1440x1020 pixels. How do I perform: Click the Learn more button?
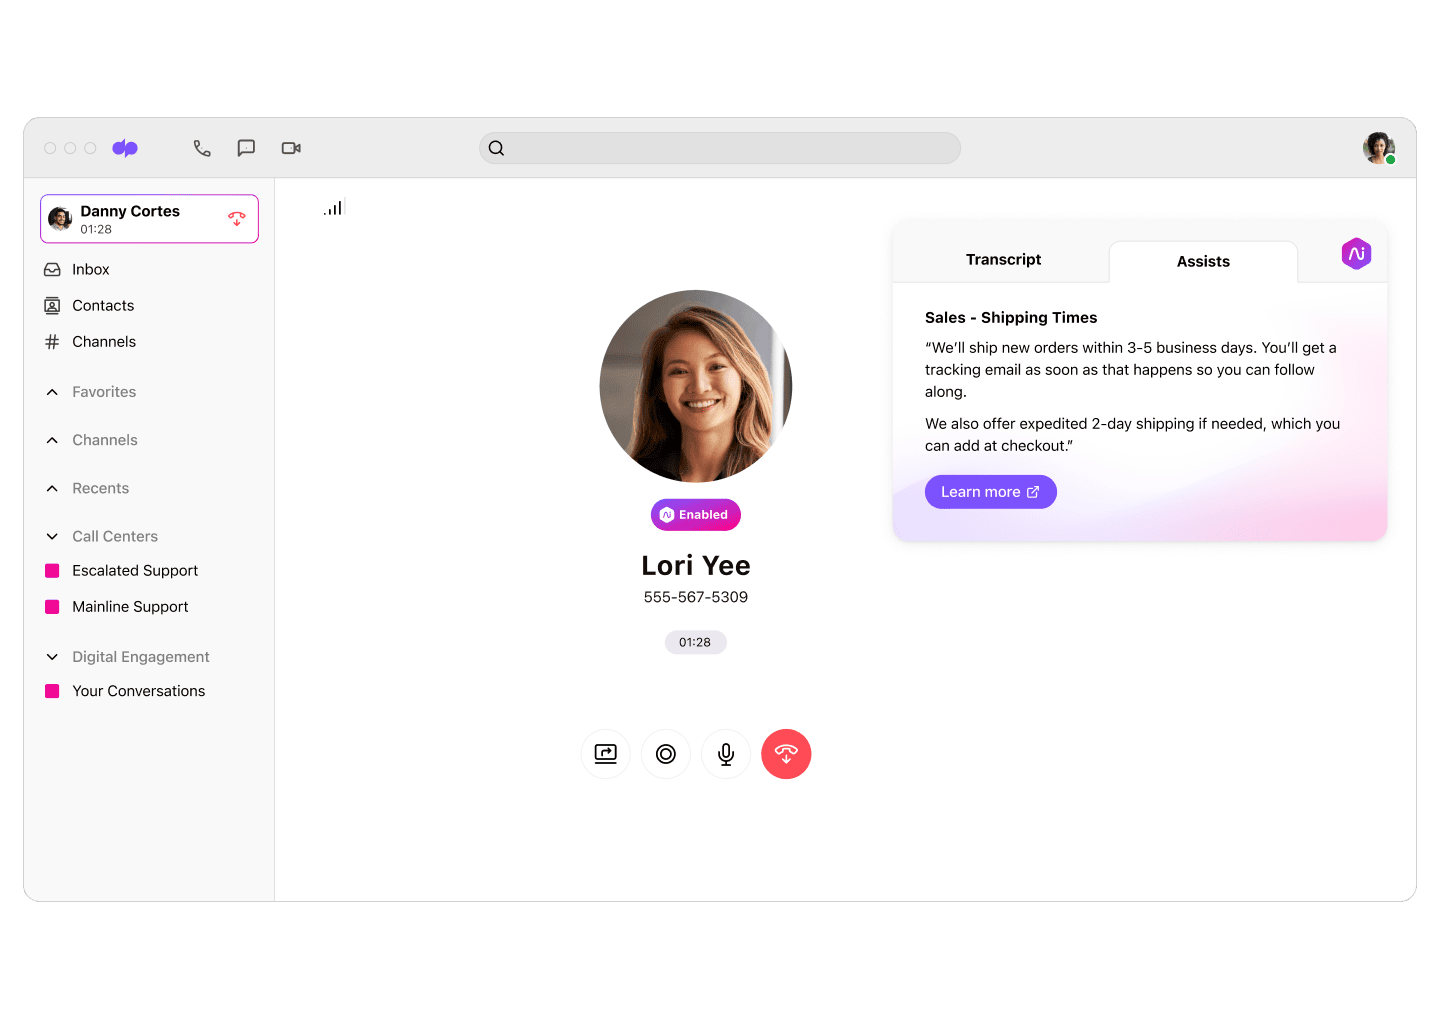tap(991, 492)
